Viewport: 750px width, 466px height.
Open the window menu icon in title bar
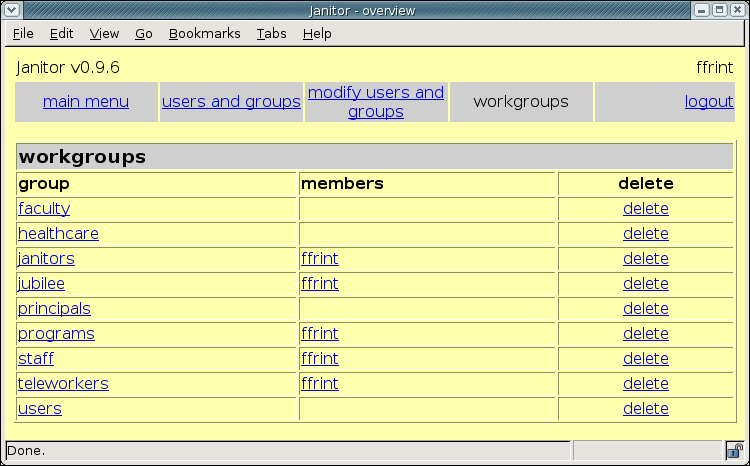click(x=11, y=10)
